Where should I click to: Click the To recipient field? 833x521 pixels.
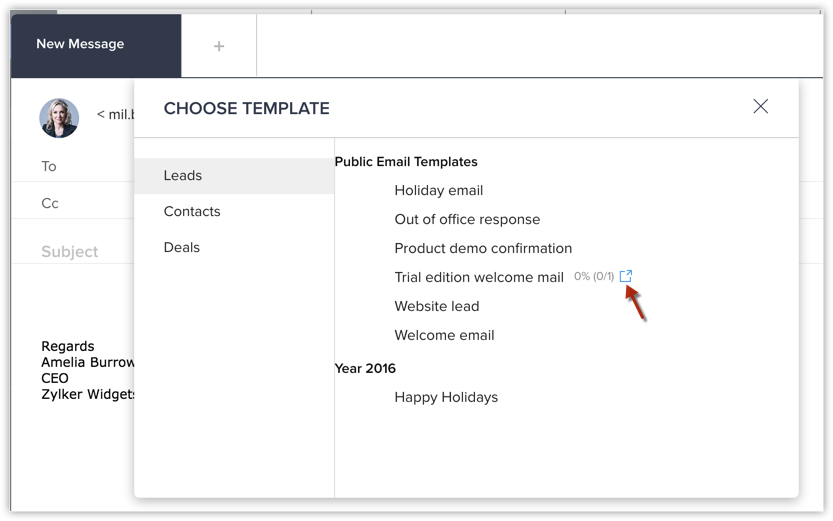point(73,167)
